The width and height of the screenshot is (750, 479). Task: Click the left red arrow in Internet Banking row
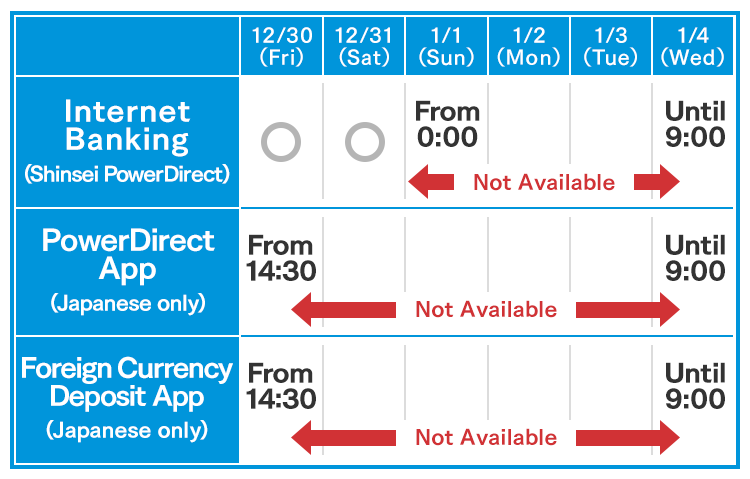pos(432,182)
